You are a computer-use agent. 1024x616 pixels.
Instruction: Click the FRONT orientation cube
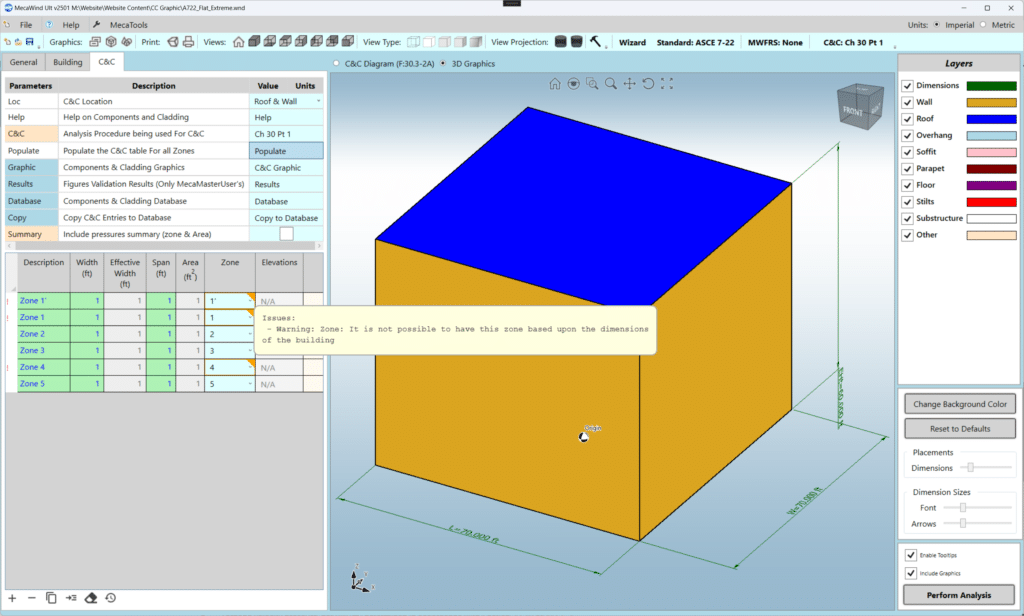coord(859,107)
